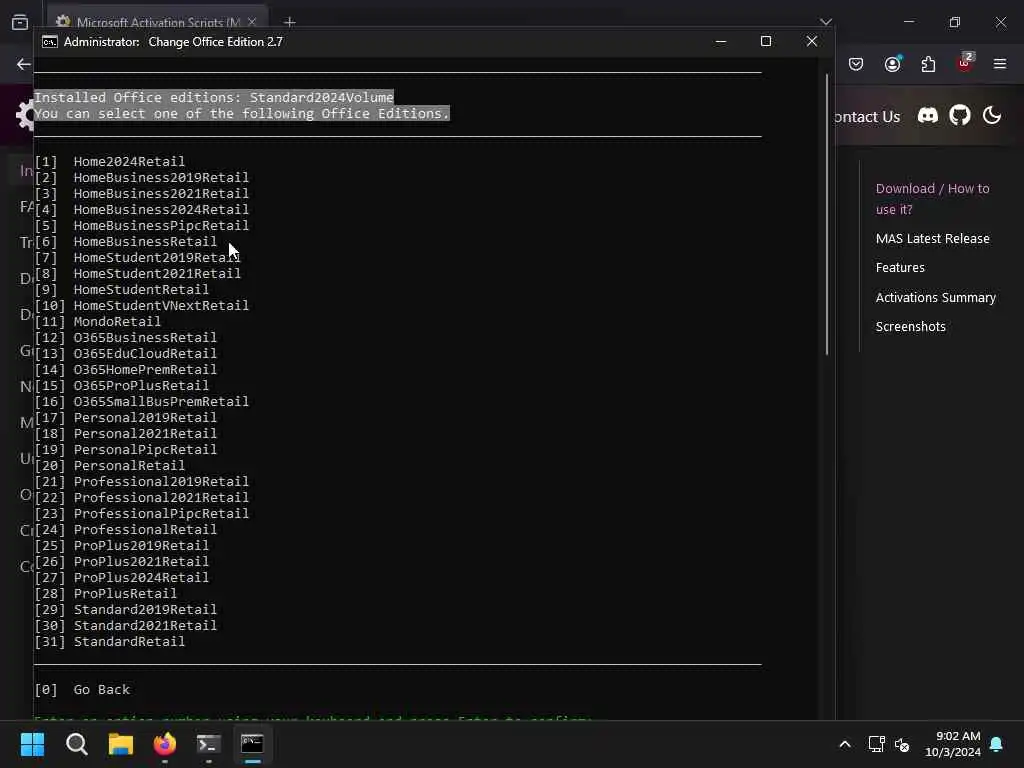The width and height of the screenshot is (1024, 768).
Task: Click the [9] HomeStudentRetail entry
Action: point(122,289)
